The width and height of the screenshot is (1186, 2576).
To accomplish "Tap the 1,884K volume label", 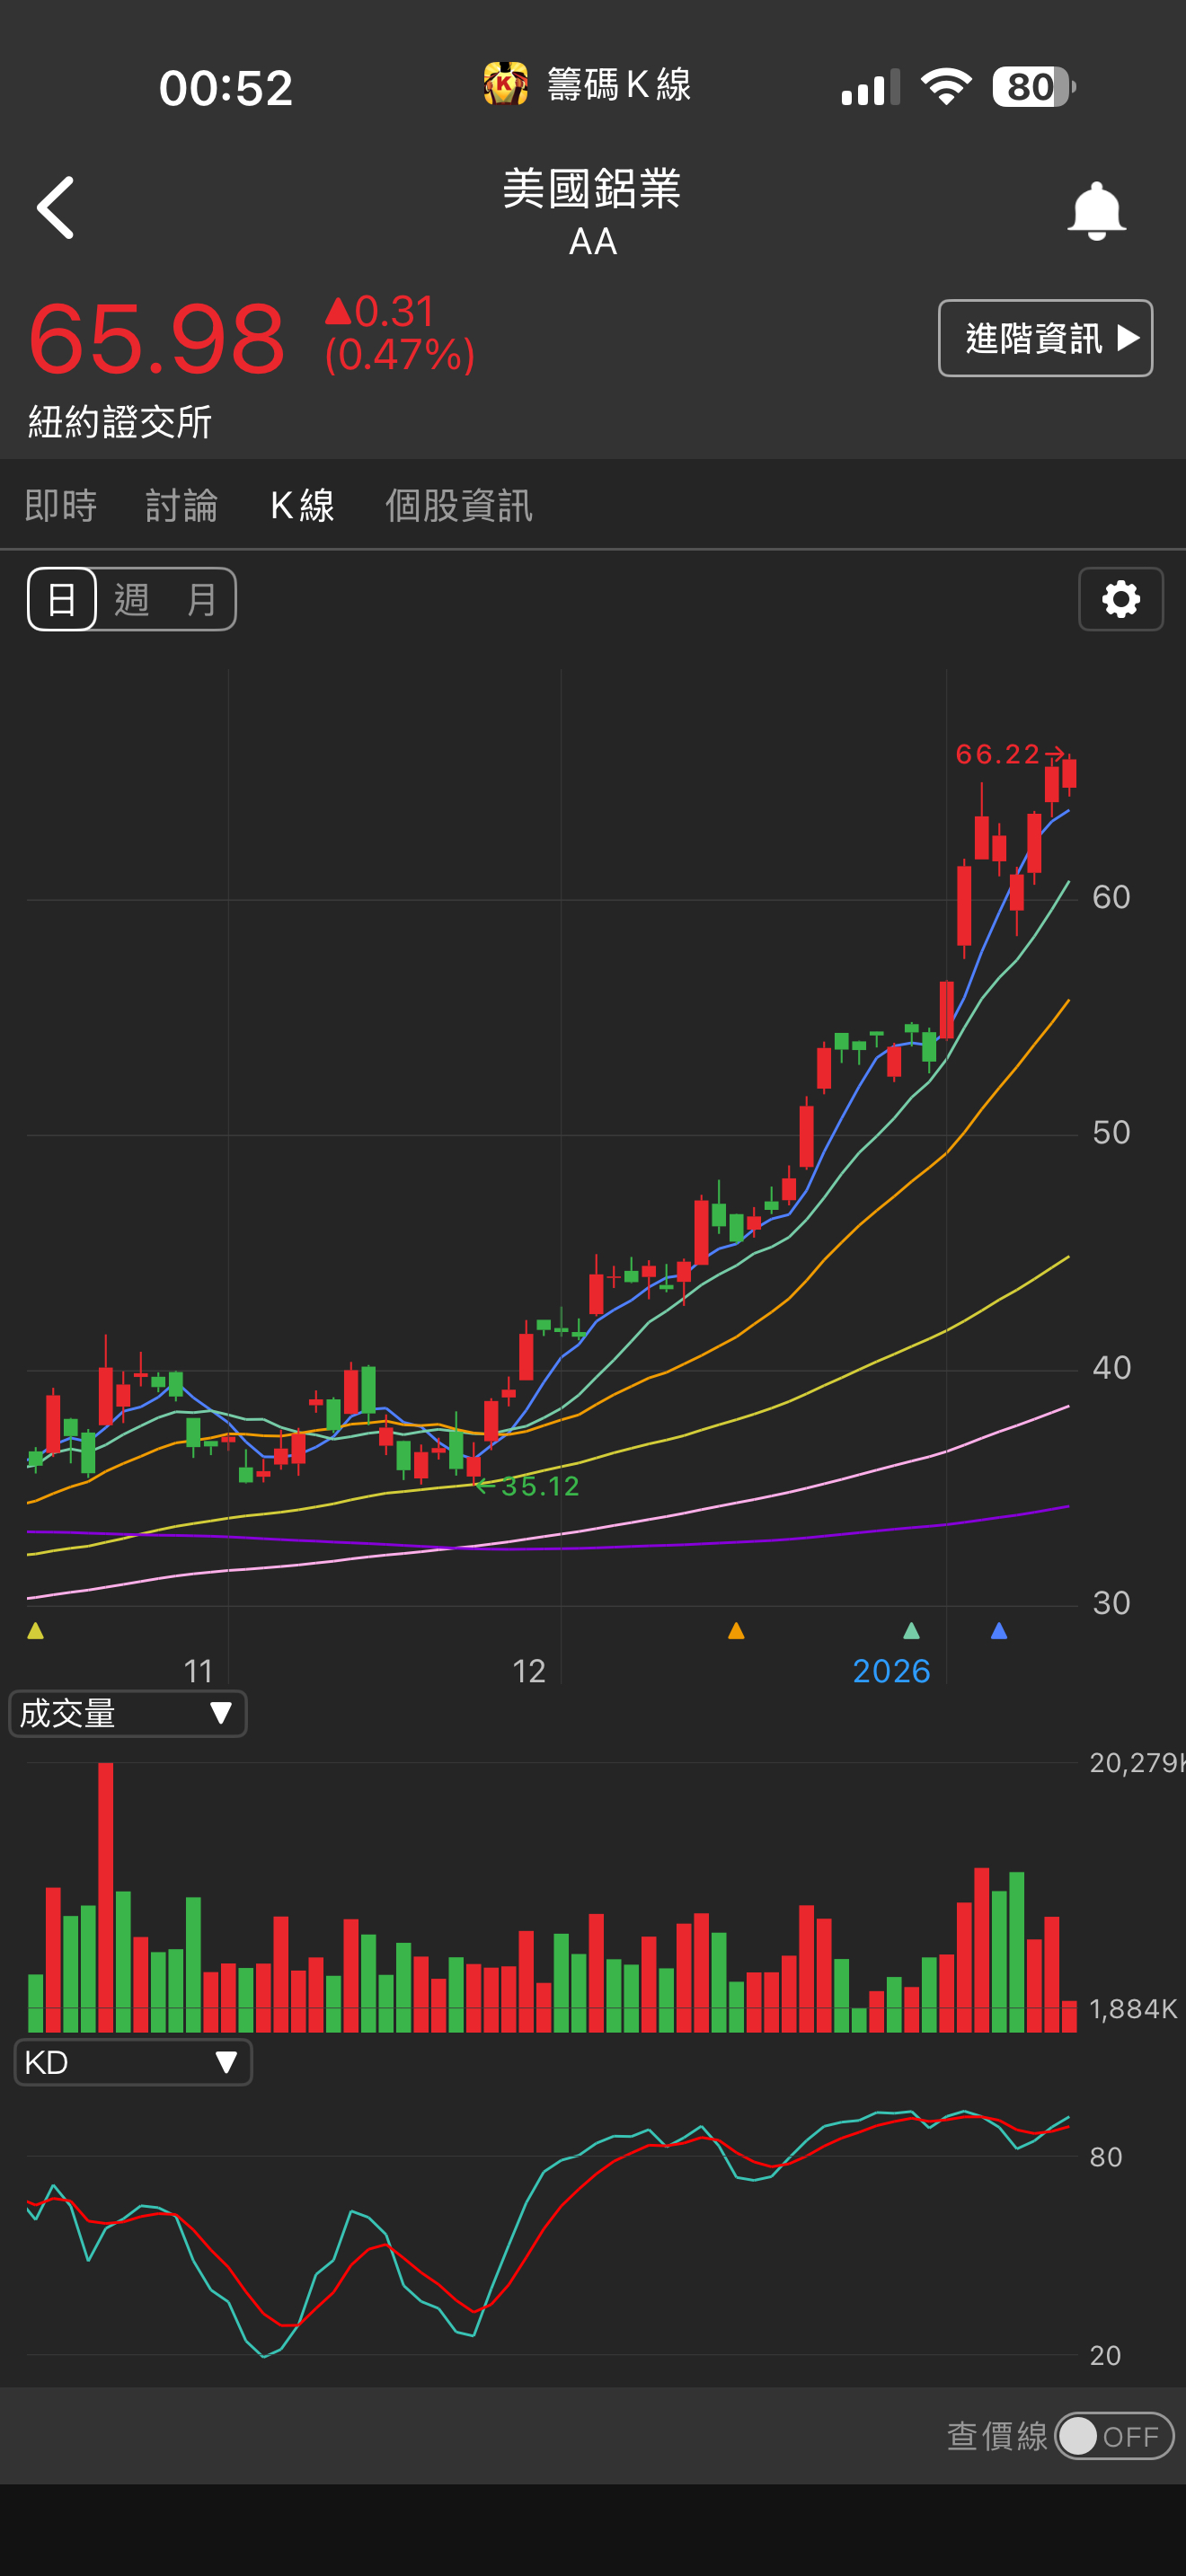I will point(1133,2009).
